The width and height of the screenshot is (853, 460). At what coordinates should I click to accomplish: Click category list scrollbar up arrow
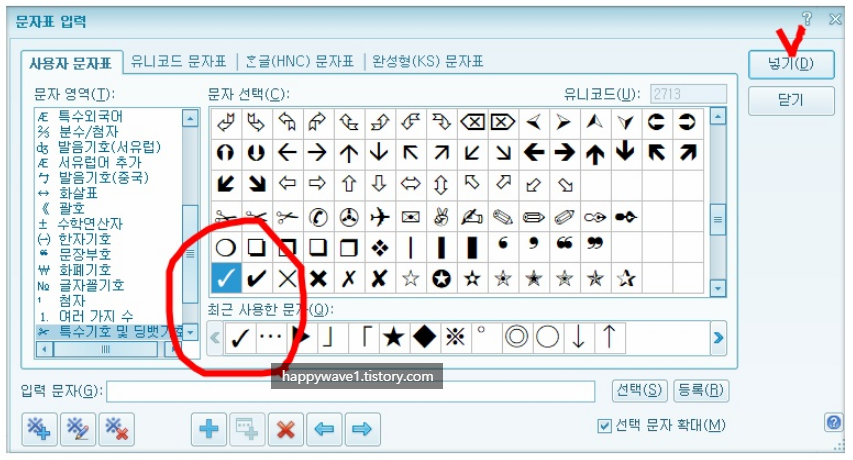coord(190,118)
